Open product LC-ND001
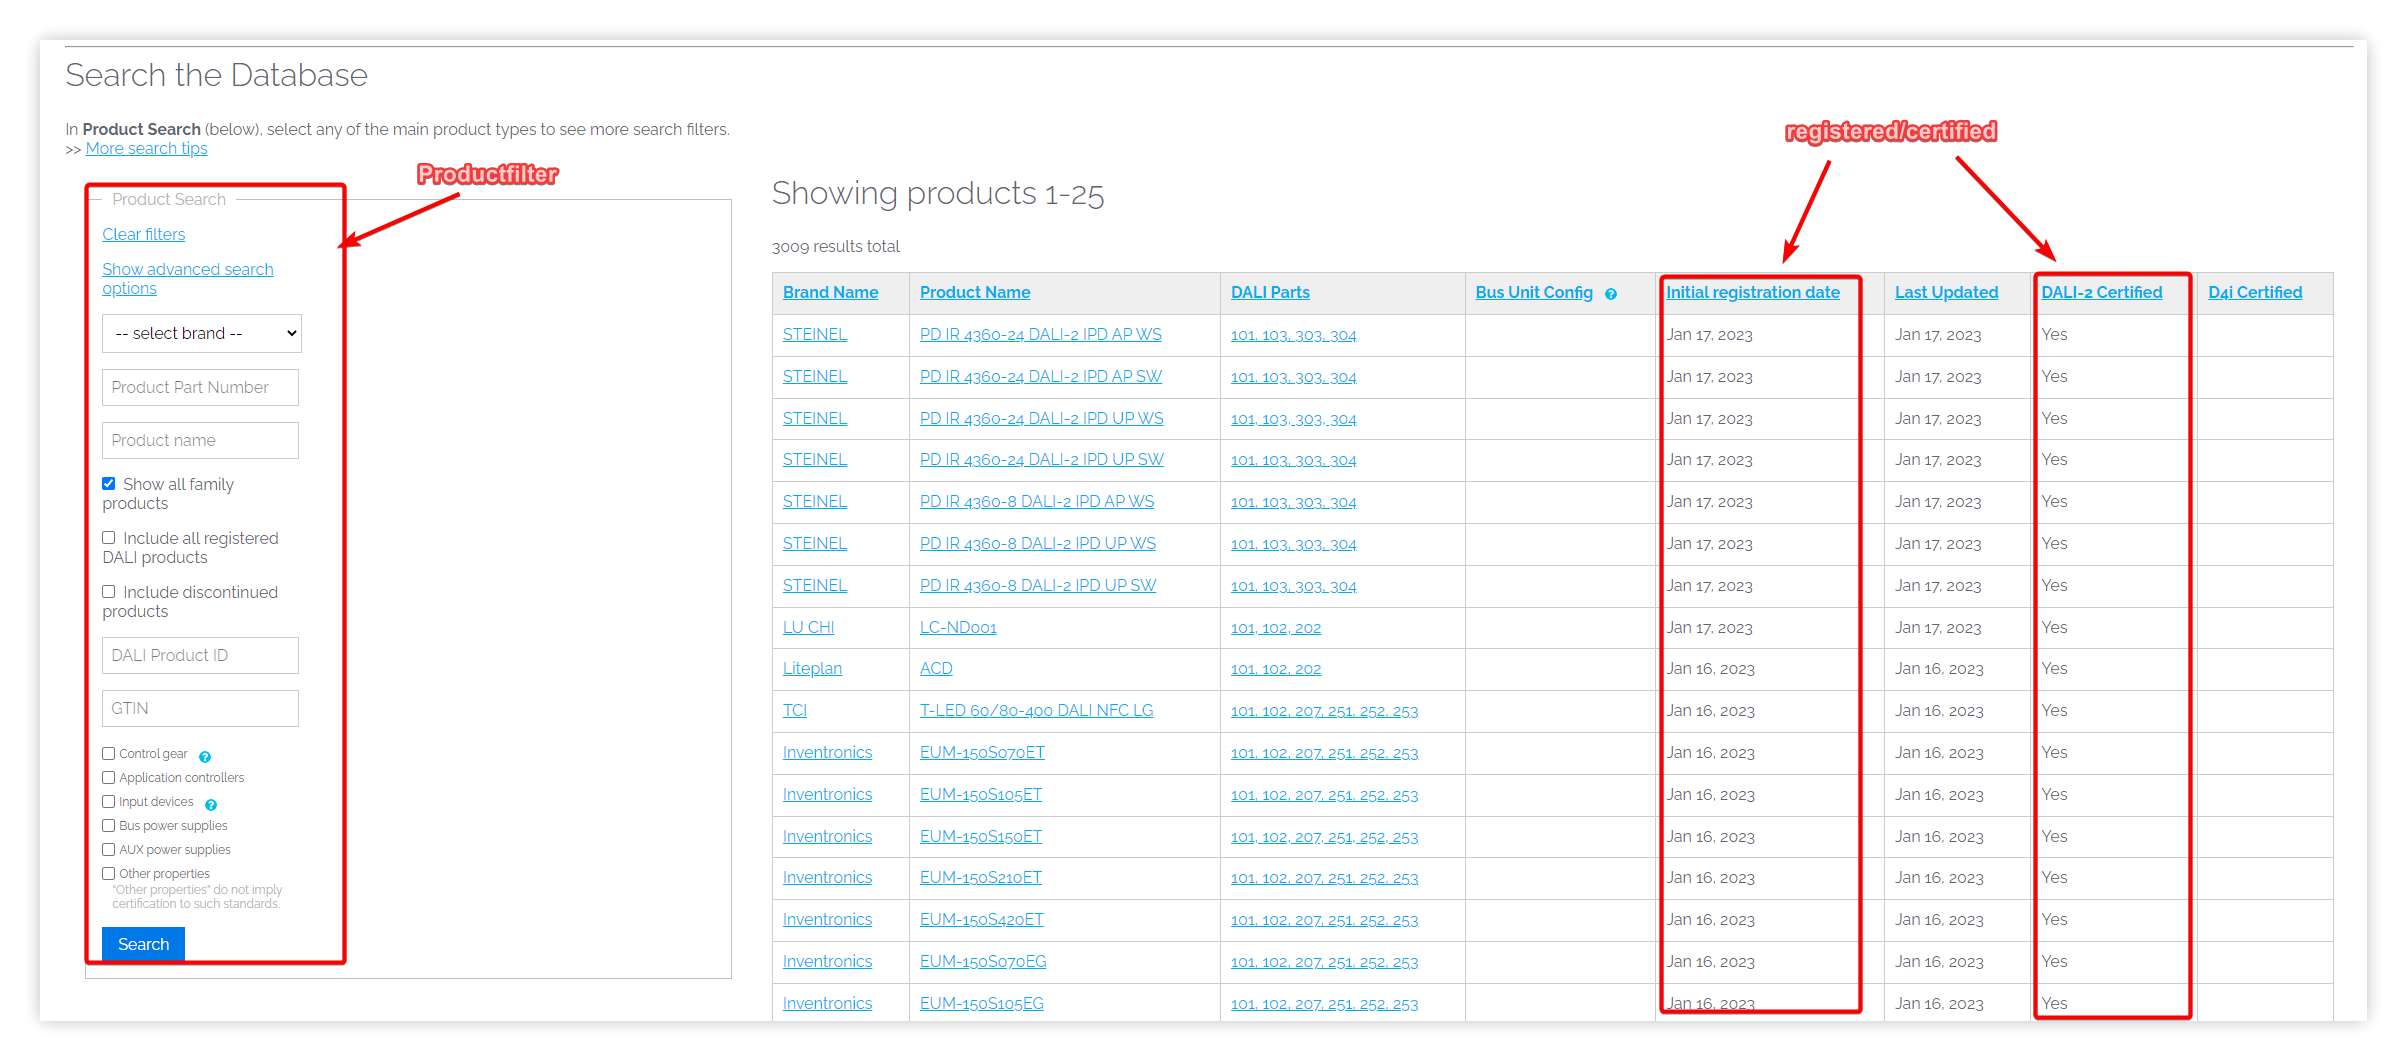 point(958,627)
